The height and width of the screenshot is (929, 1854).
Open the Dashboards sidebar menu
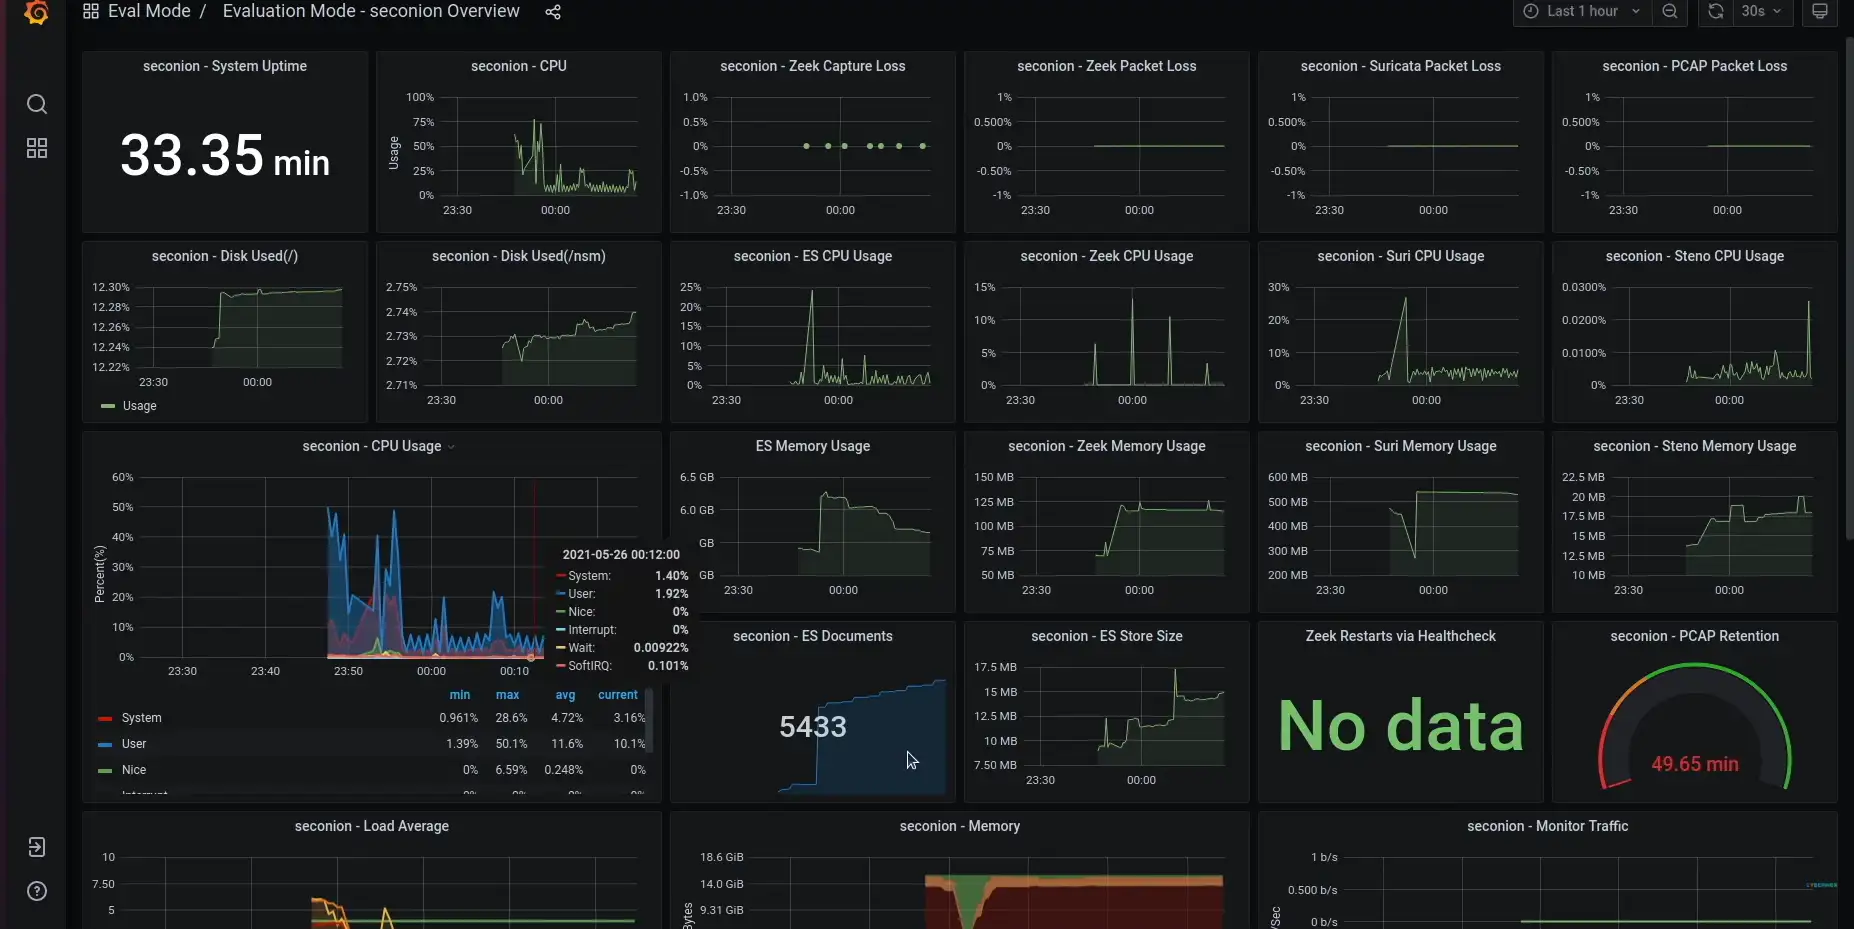point(36,147)
